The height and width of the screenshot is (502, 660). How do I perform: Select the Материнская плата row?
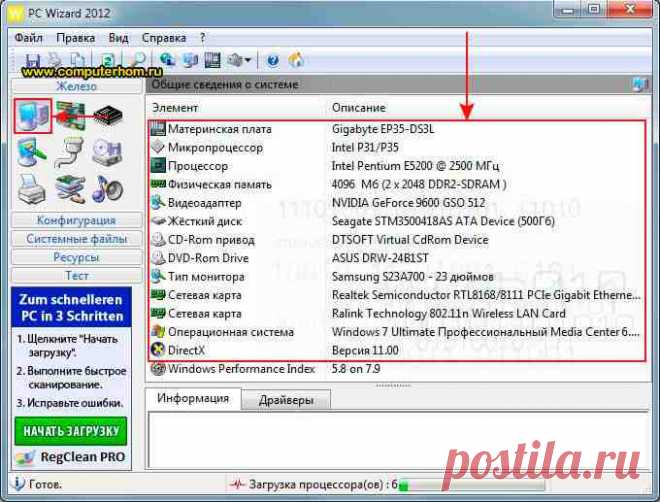[x=397, y=129]
